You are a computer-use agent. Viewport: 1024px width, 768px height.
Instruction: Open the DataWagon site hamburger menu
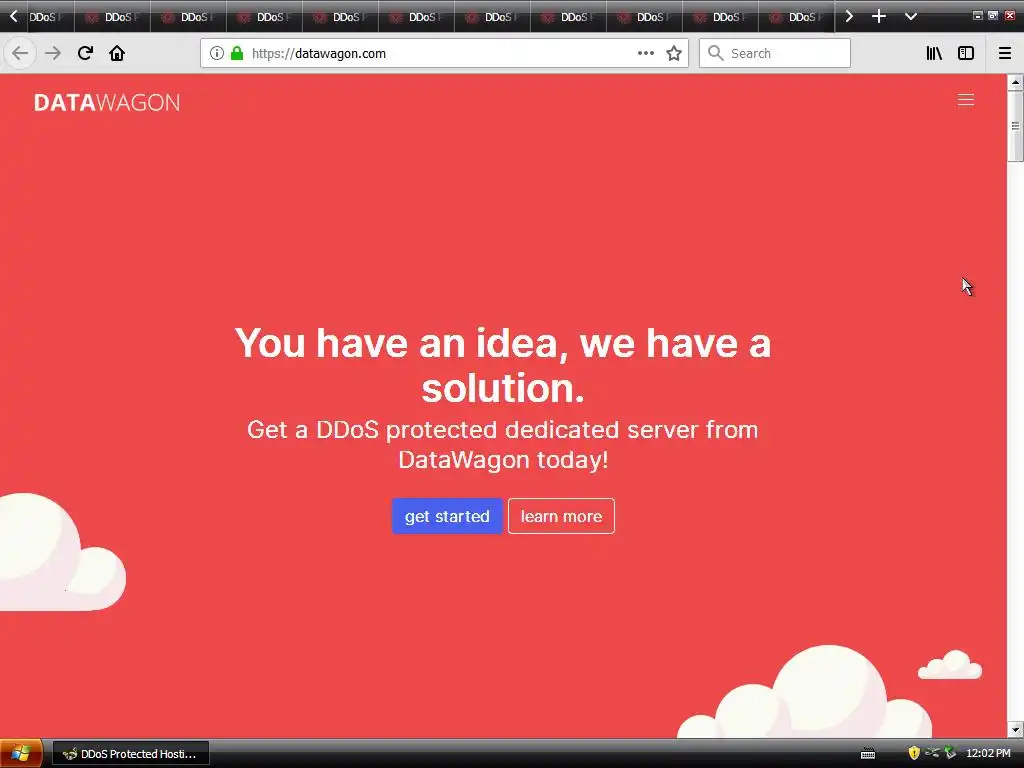coord(966,99)
